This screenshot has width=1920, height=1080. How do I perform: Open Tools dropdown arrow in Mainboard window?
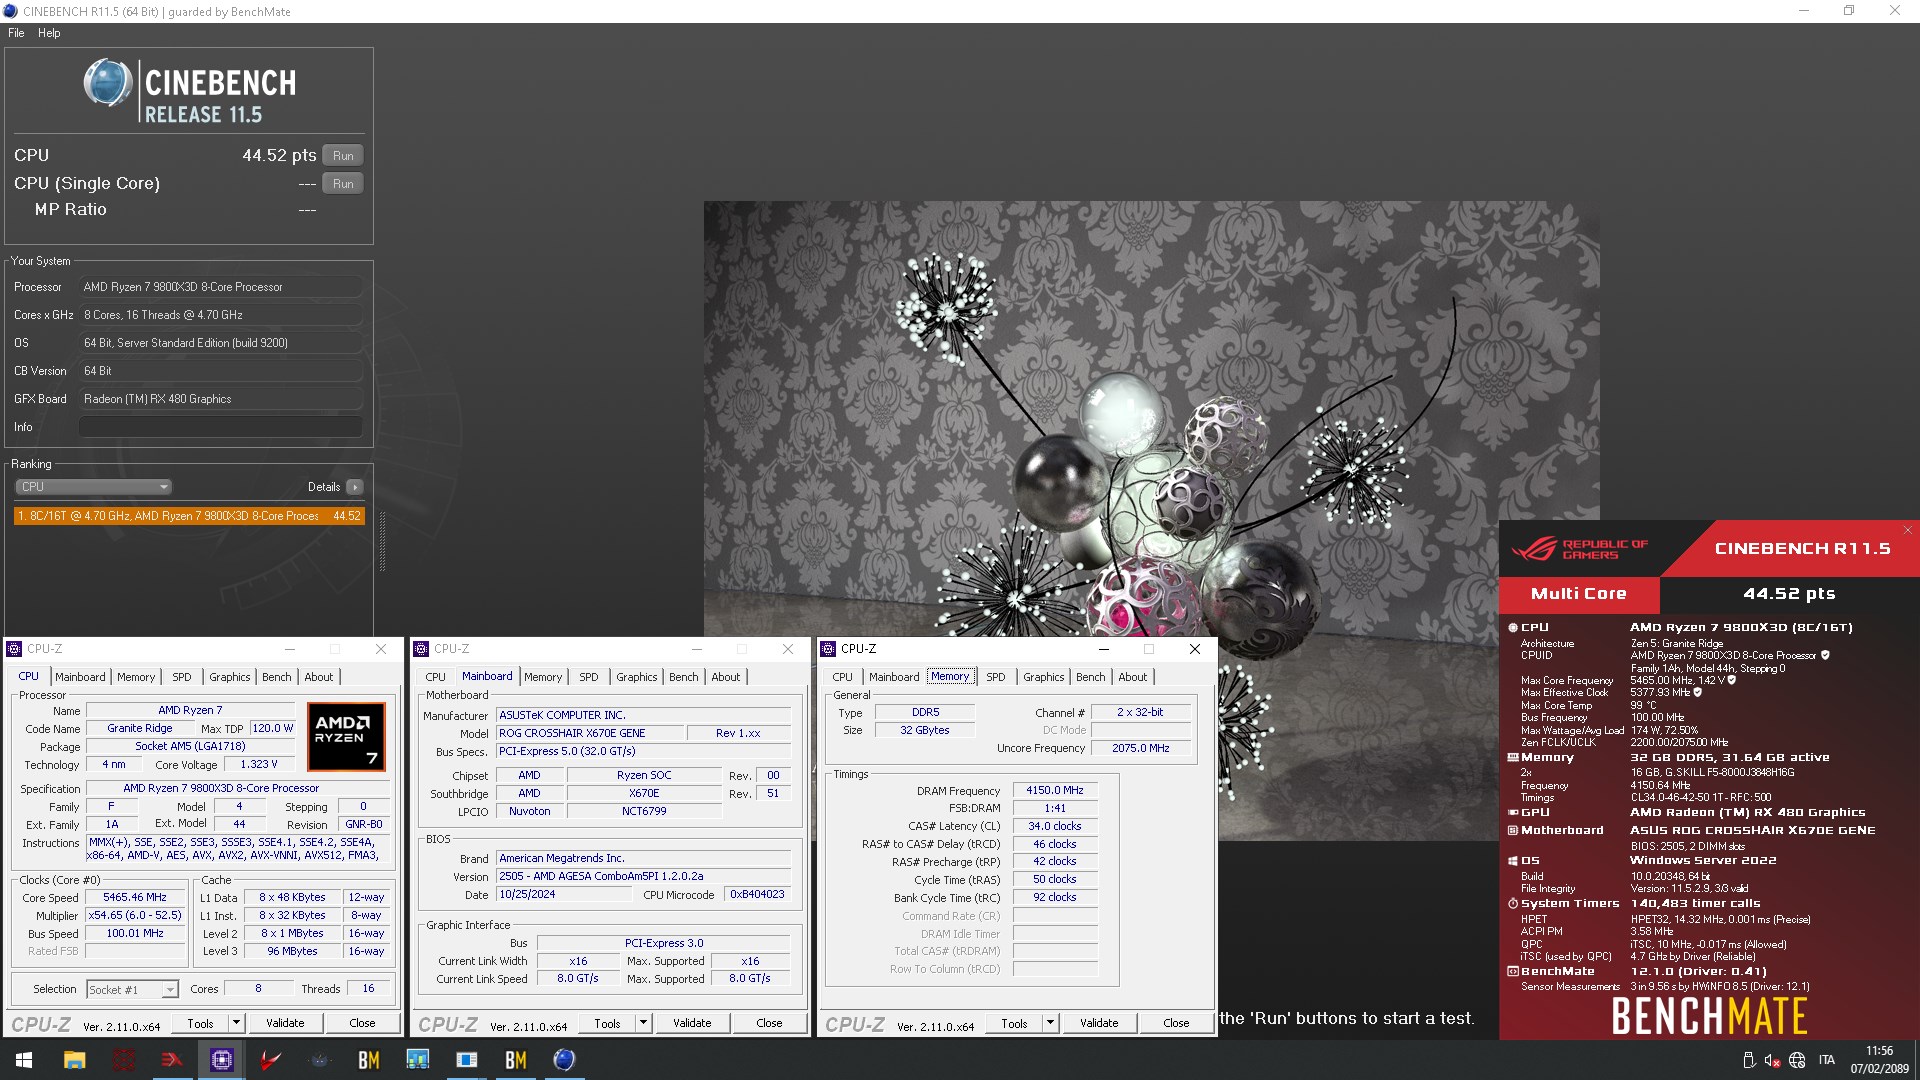(643, 1023)
